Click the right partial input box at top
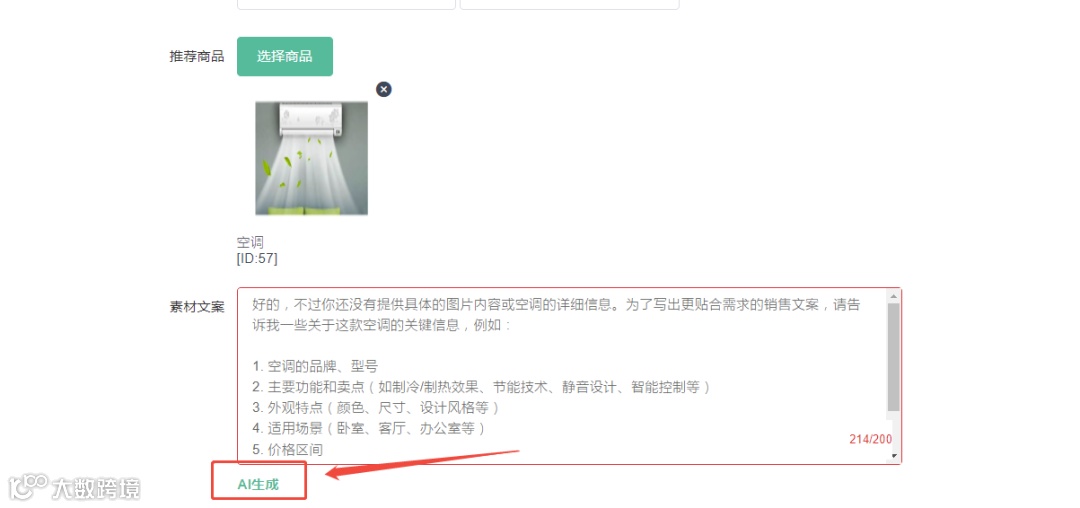The height and width of the screenshot is (508, 1080). point(570,4)
